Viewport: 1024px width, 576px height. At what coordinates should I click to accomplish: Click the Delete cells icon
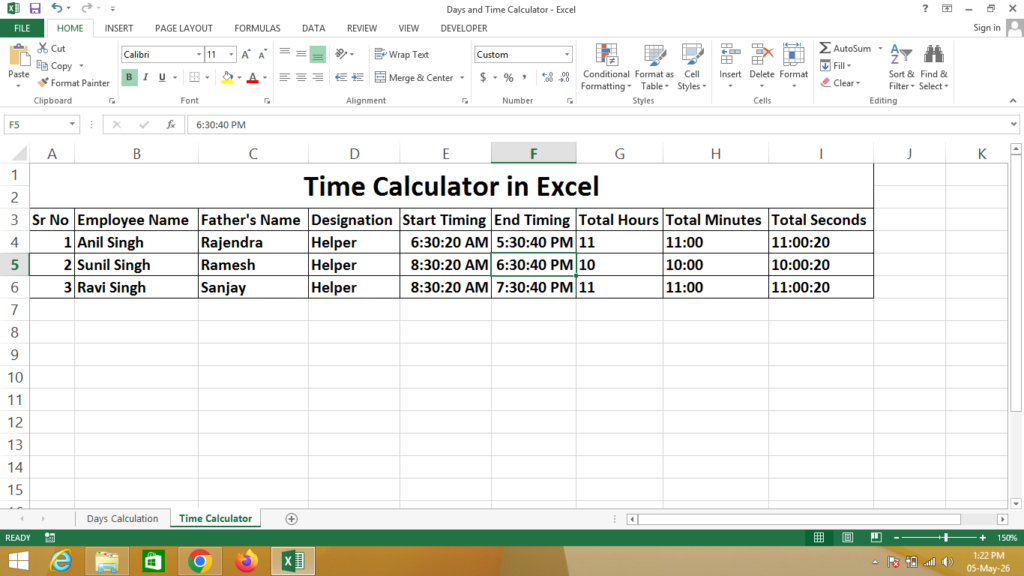pyautogui.click(x=761, y=56)
